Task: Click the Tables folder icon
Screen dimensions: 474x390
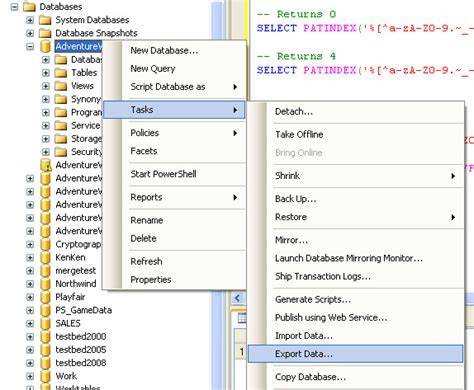Action: click(61, 73)
